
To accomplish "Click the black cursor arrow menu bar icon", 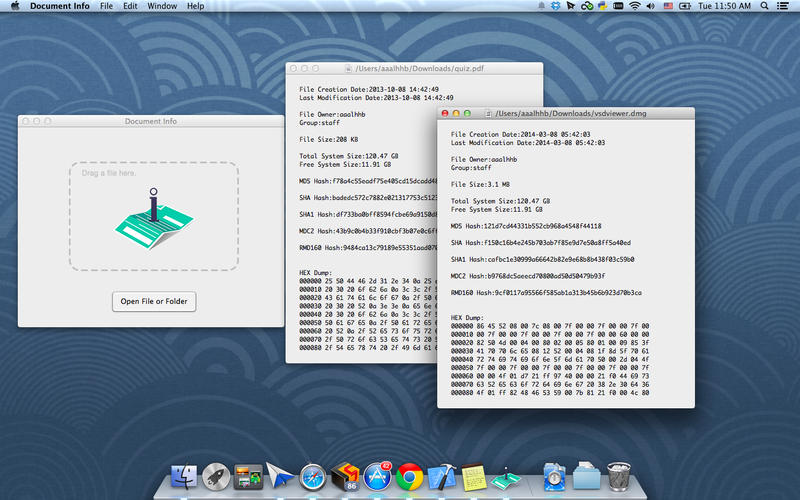I will pyautogui.click(x=571, y=6).
